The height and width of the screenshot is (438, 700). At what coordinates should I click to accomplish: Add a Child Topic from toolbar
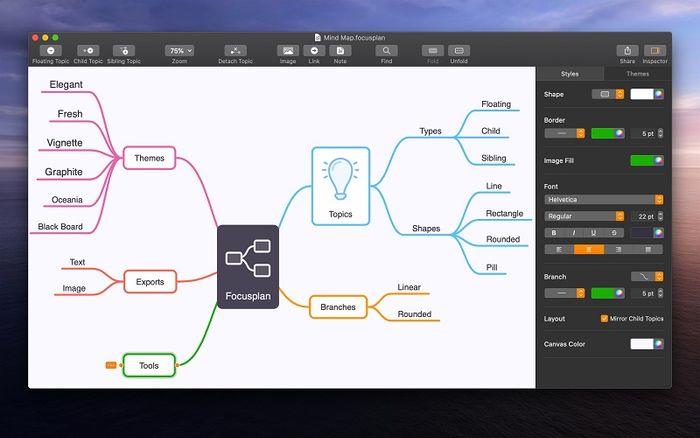(88, 50)
